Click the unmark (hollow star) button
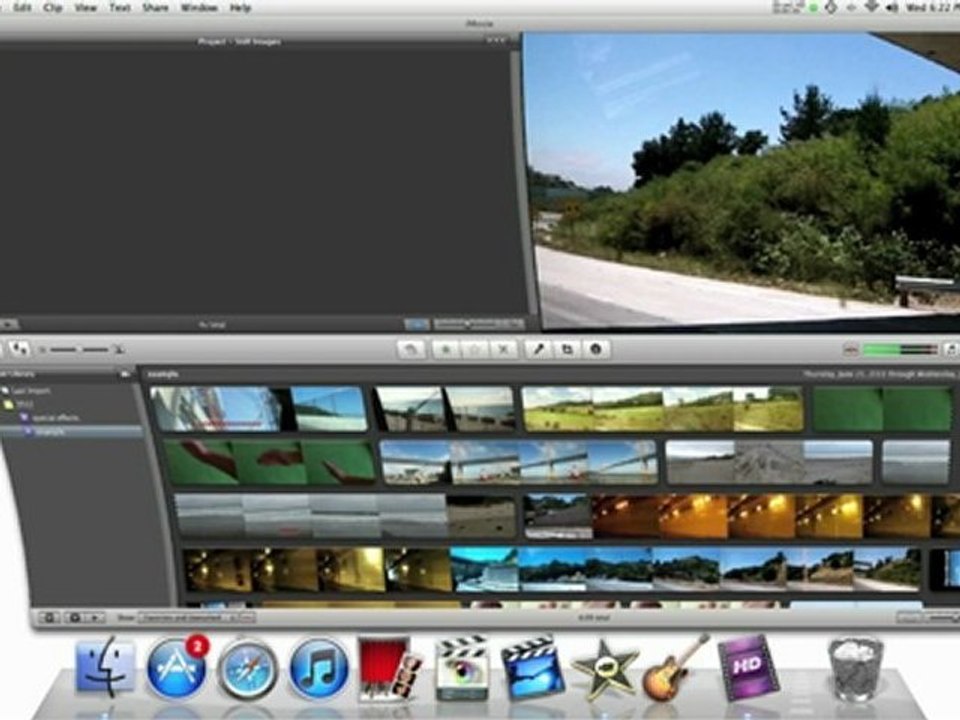Screen dimensions: 960x720 pyautogui.click(x=474, y=350)
